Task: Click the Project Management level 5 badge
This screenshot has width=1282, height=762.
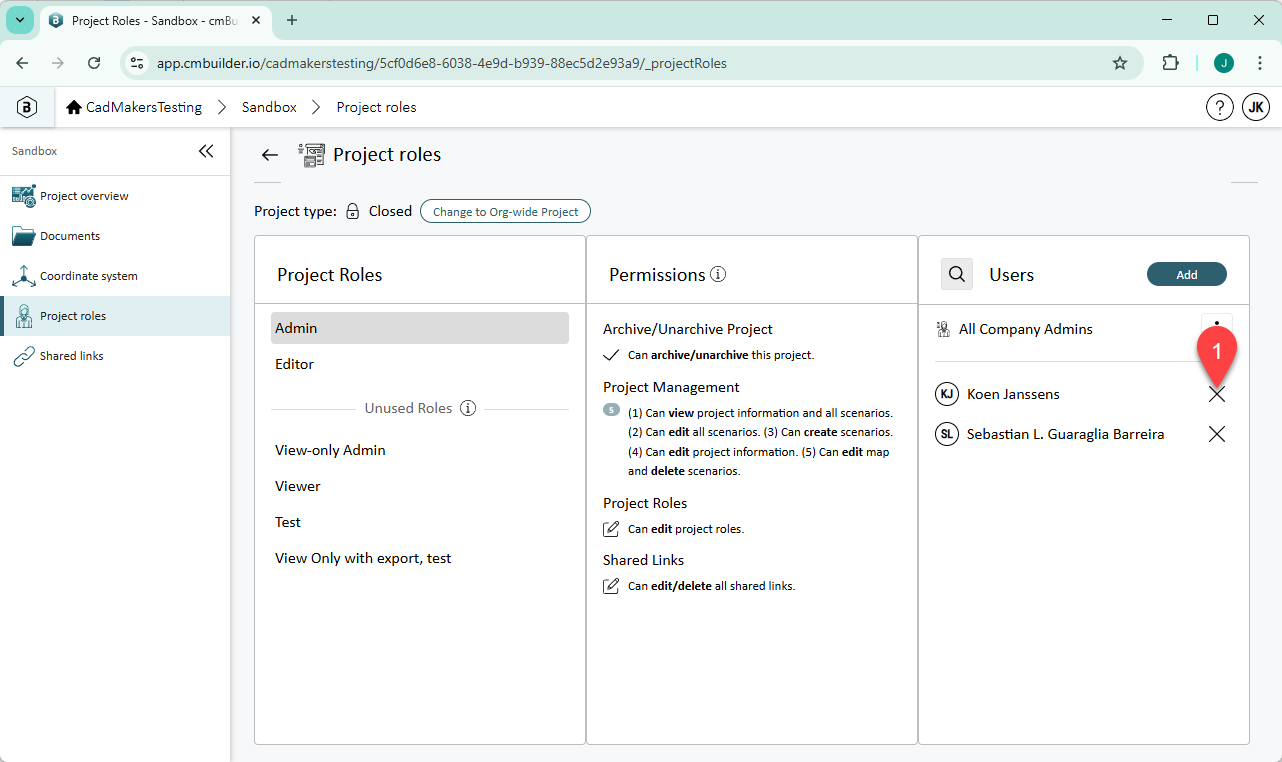Action: coord(611,410)
